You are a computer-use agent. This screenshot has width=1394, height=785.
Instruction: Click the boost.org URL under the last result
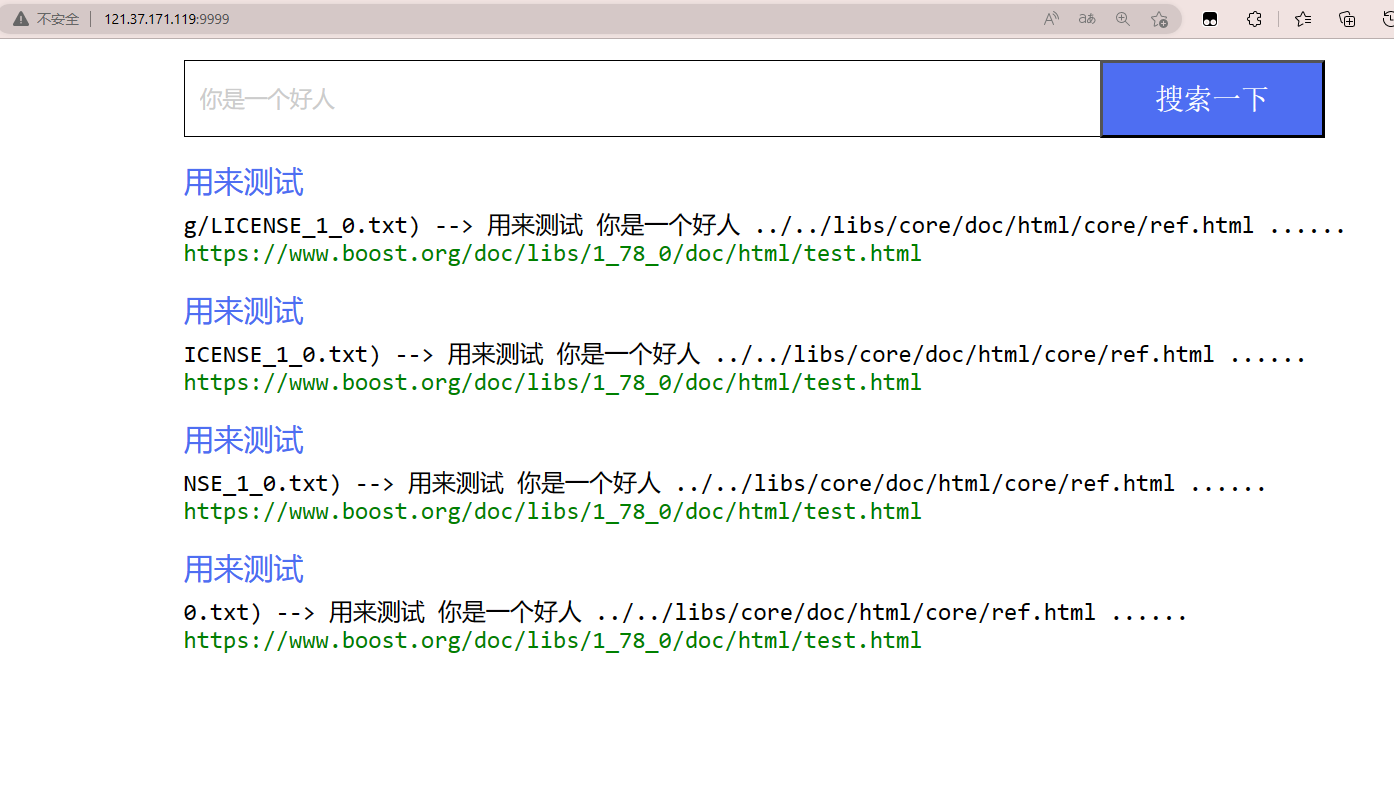552,640
